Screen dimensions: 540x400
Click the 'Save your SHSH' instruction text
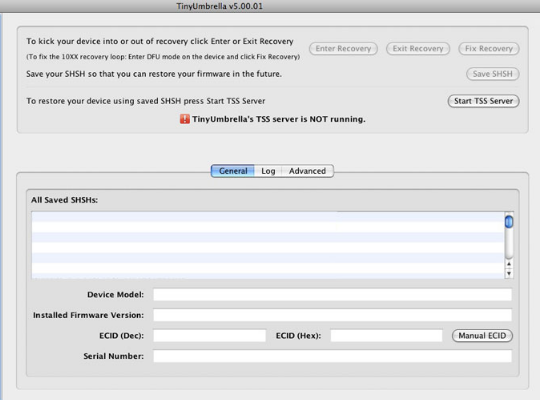pos(154,74)
